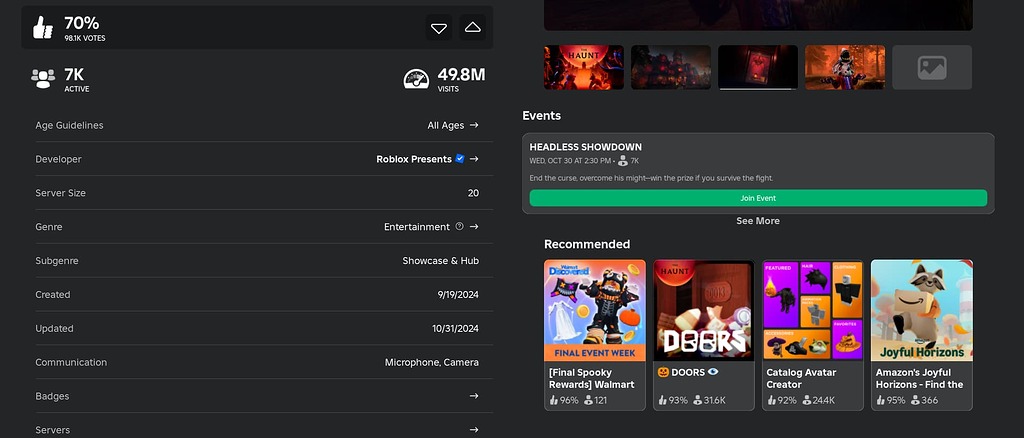The image size is (1024, 438).
Task: Click the 70% rating text
Action: coord(82,23)
